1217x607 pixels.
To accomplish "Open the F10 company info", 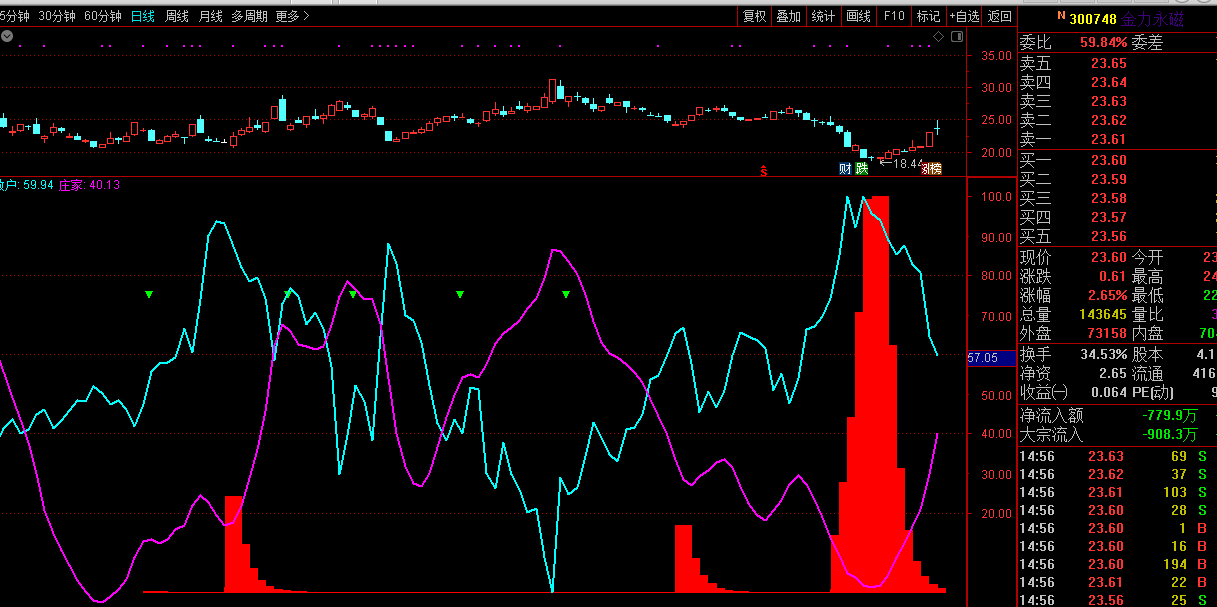I will (893, 16).
